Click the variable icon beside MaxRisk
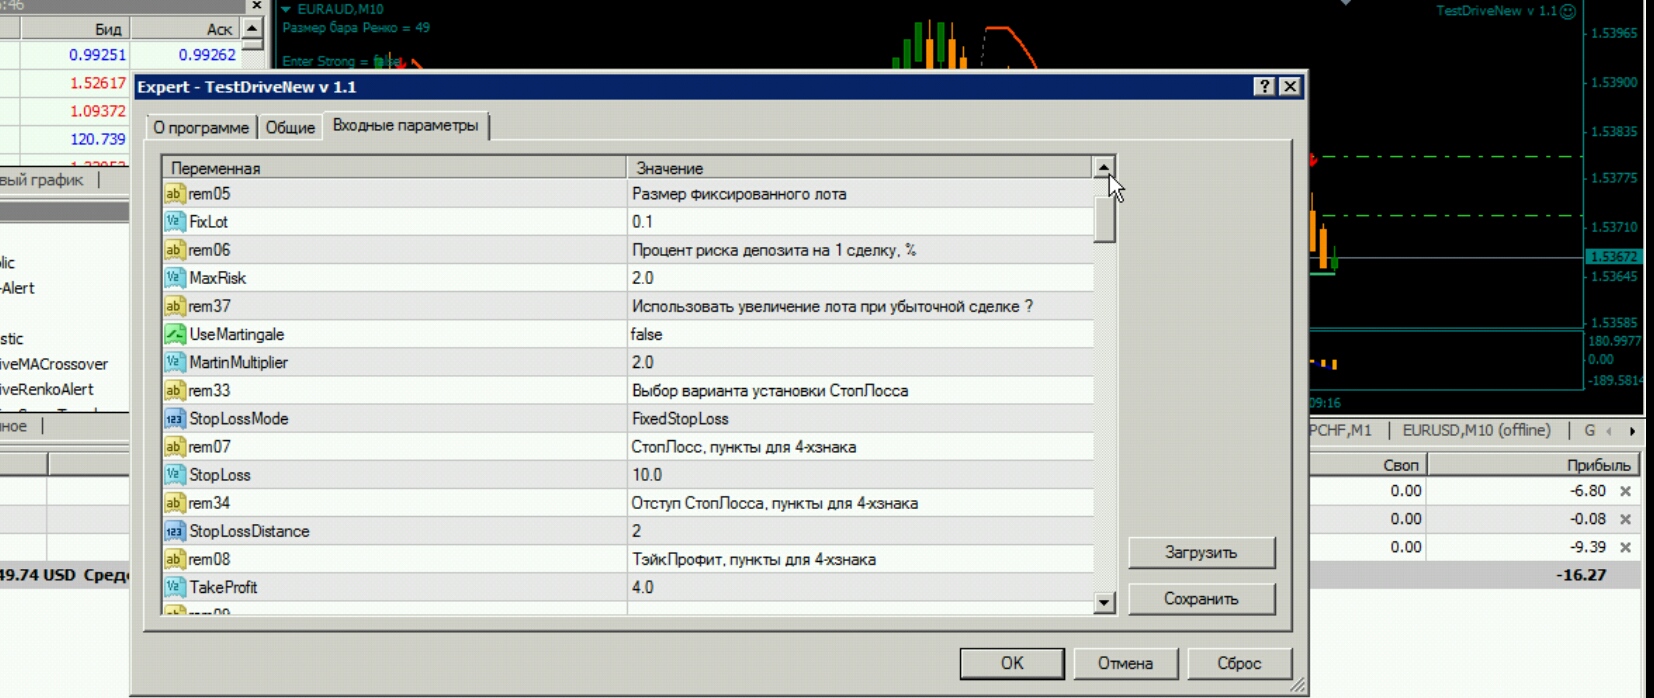Screen dimensions: 1654x698 point(174,278)
